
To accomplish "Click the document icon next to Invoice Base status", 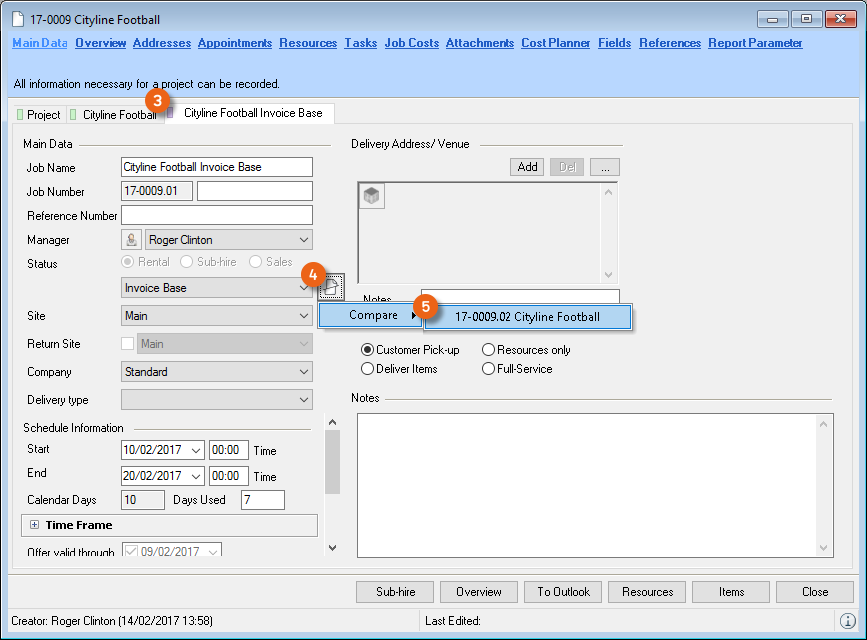I will coord(332,288).
